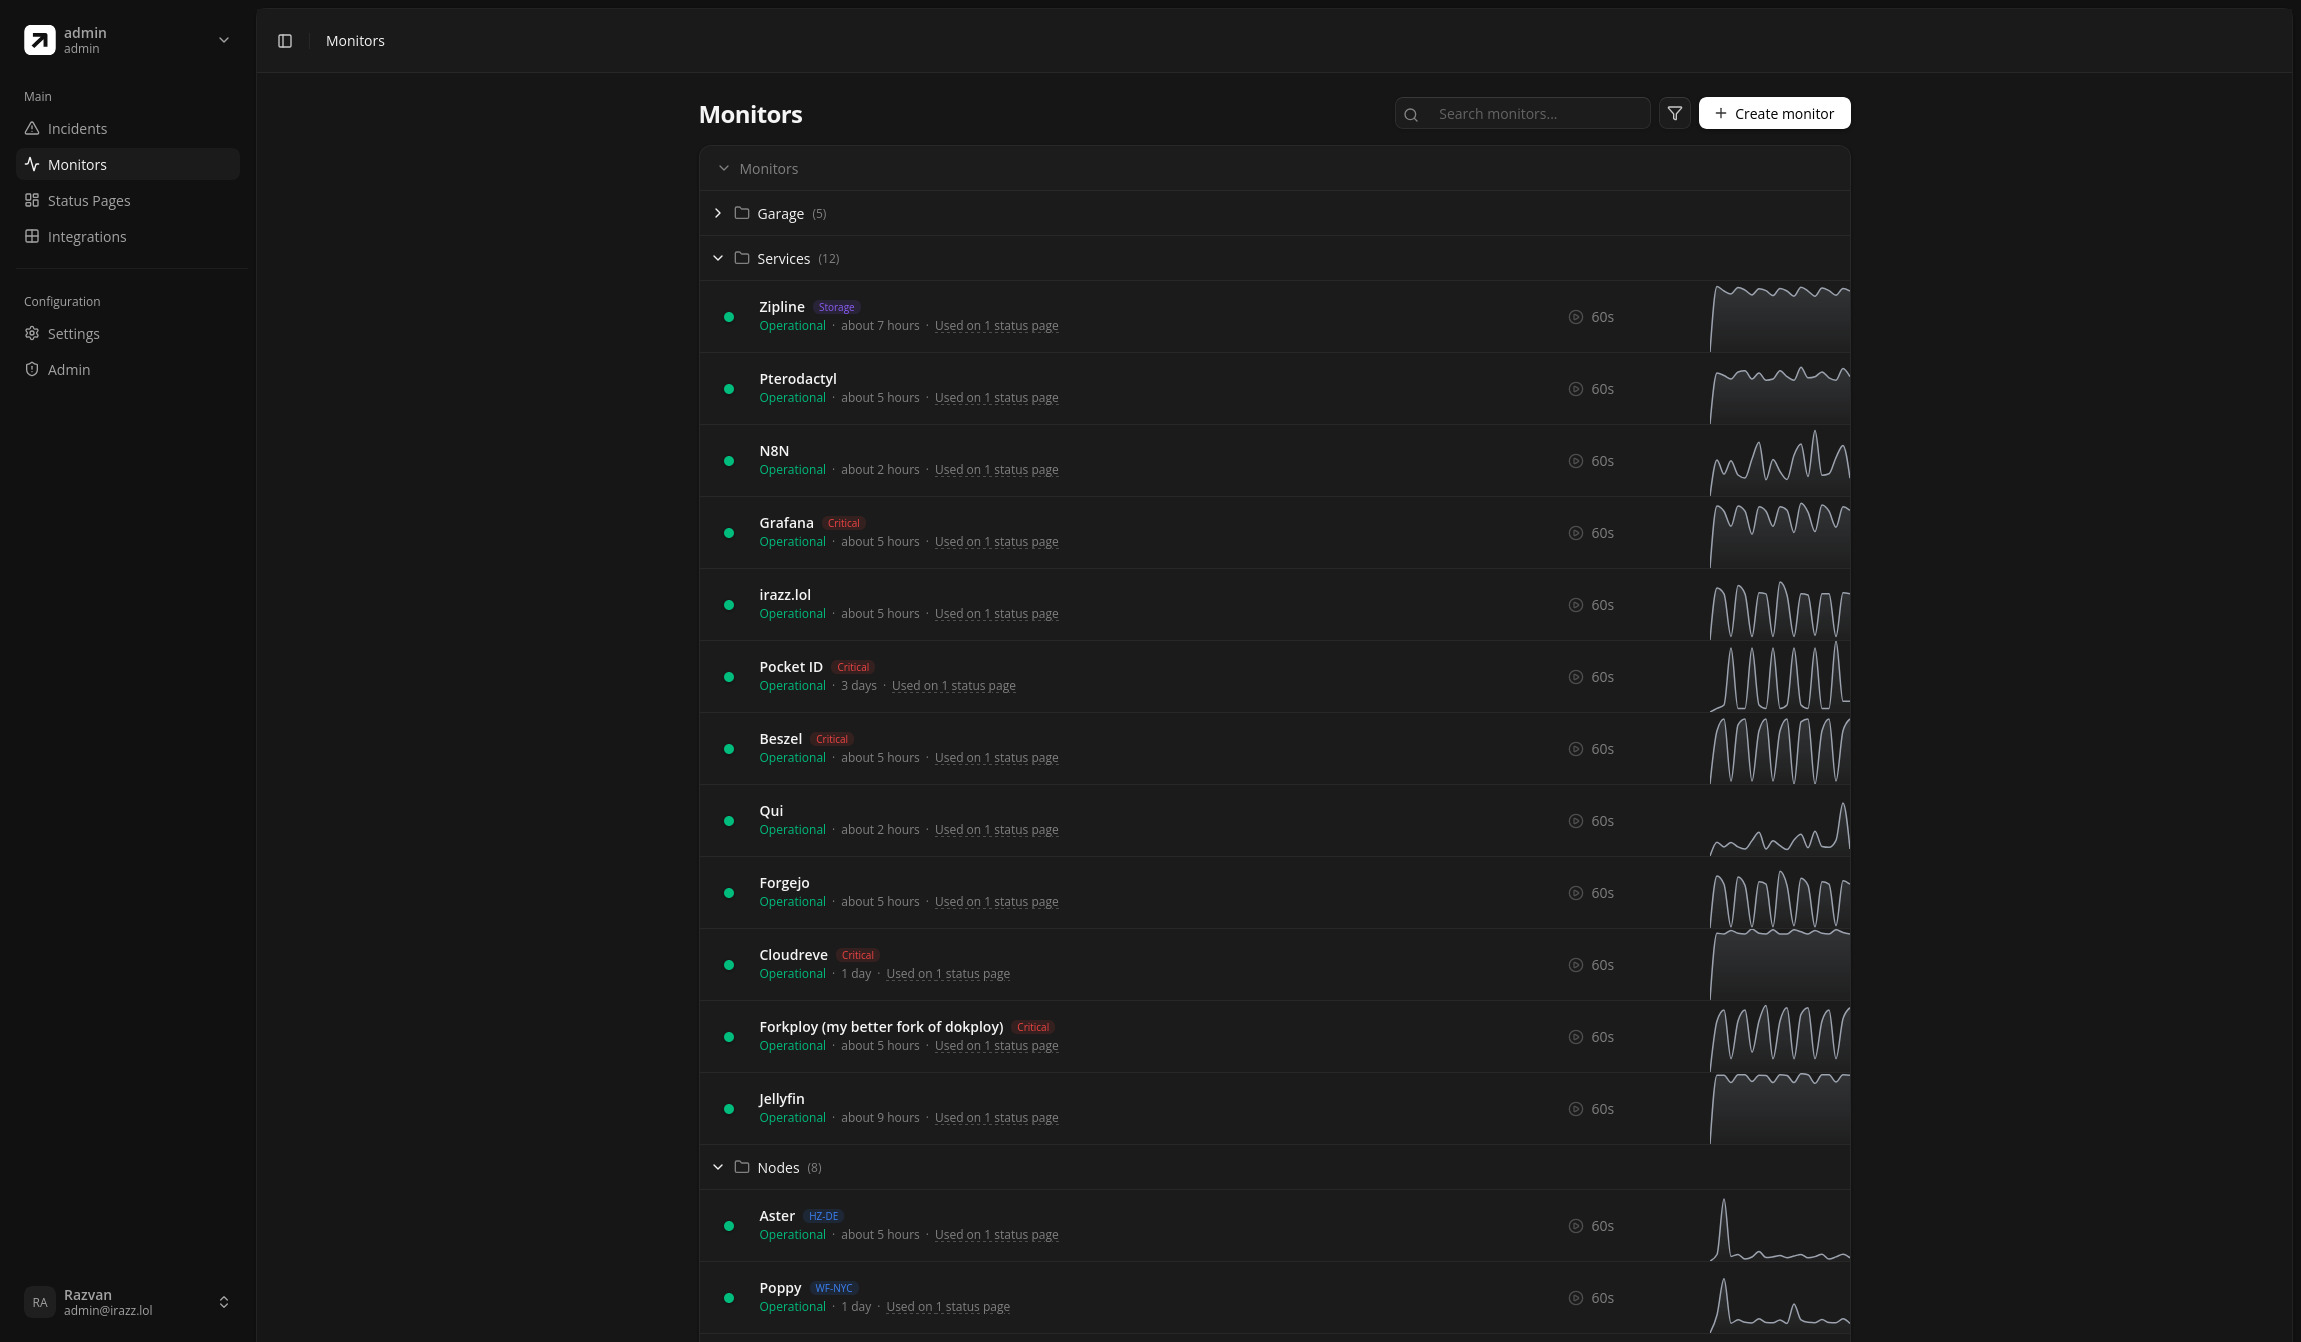Click the Services folder icon
This screenshot has height=1342, width=2301.
pyautogui.click(x=742, y=258)
